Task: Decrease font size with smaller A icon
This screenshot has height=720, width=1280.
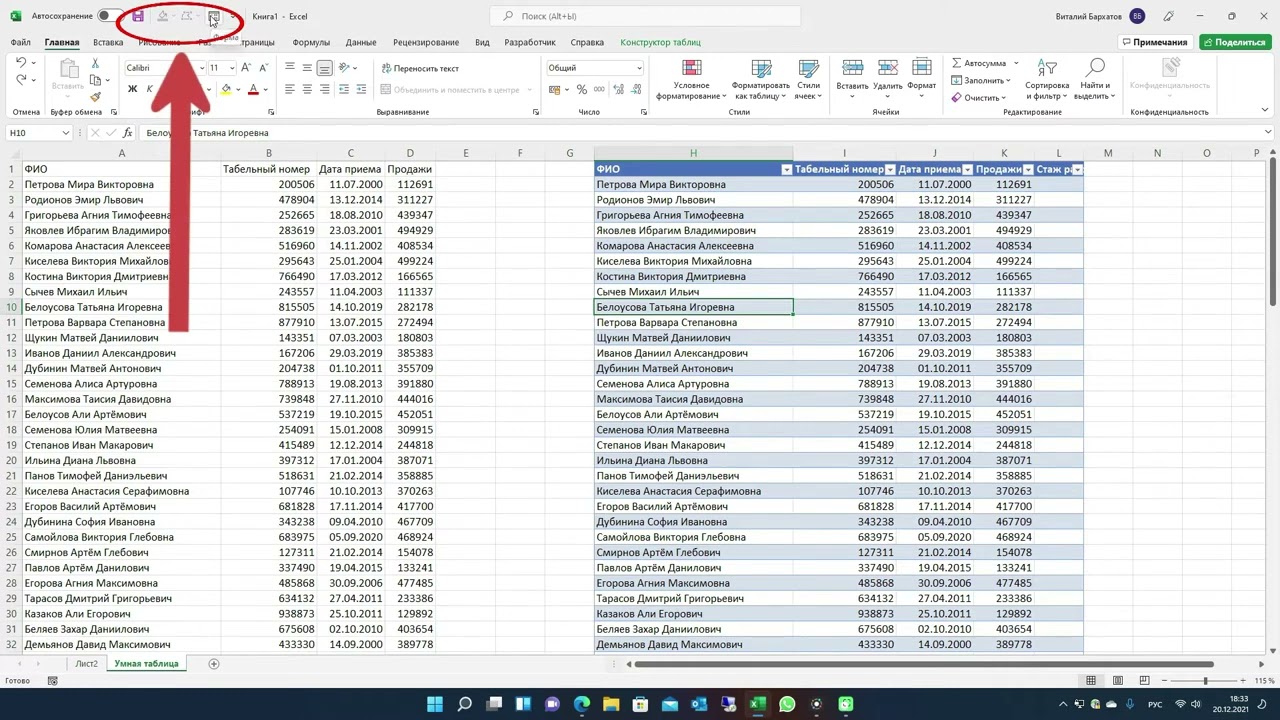Action: click(264, 67)
